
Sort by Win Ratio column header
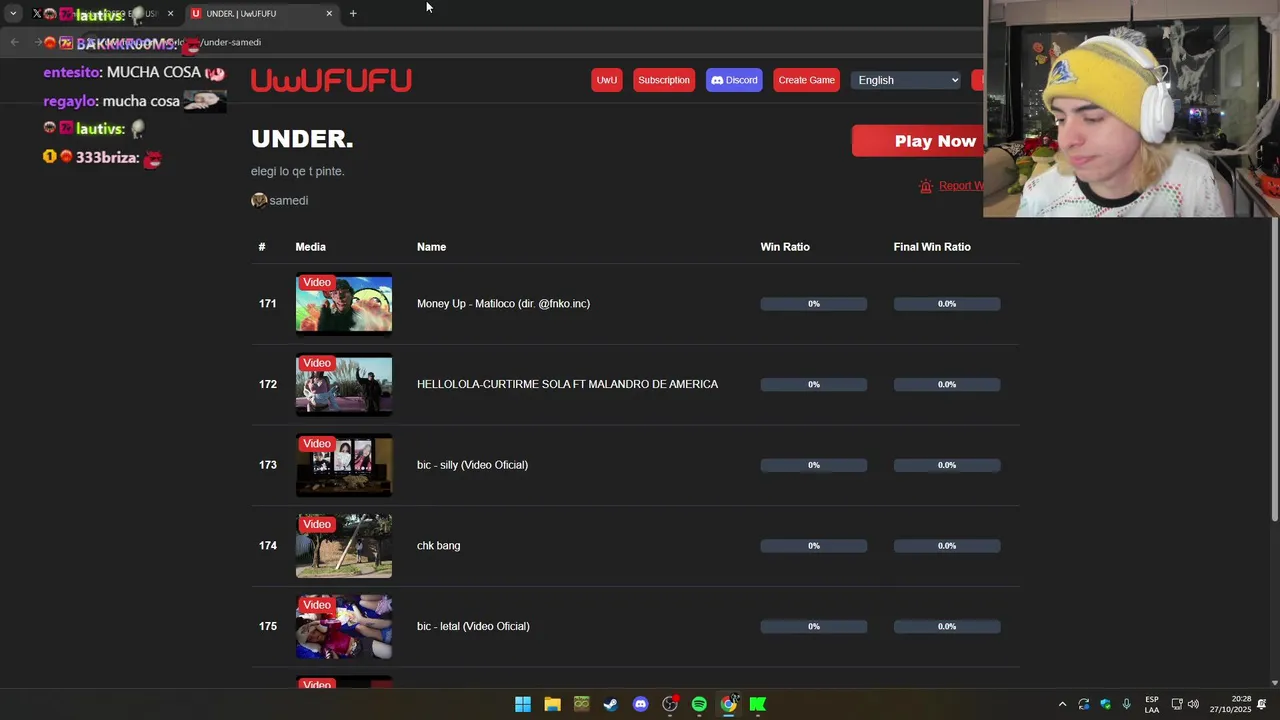(x=785, y=247)
